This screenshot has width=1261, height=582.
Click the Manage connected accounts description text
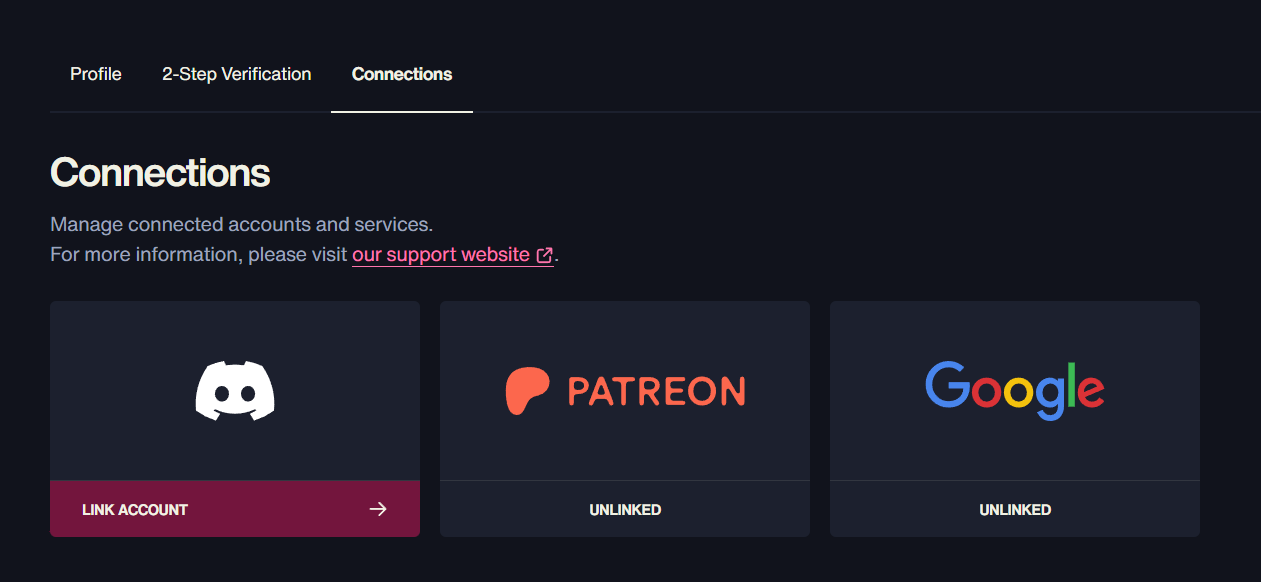click(241, 224)
